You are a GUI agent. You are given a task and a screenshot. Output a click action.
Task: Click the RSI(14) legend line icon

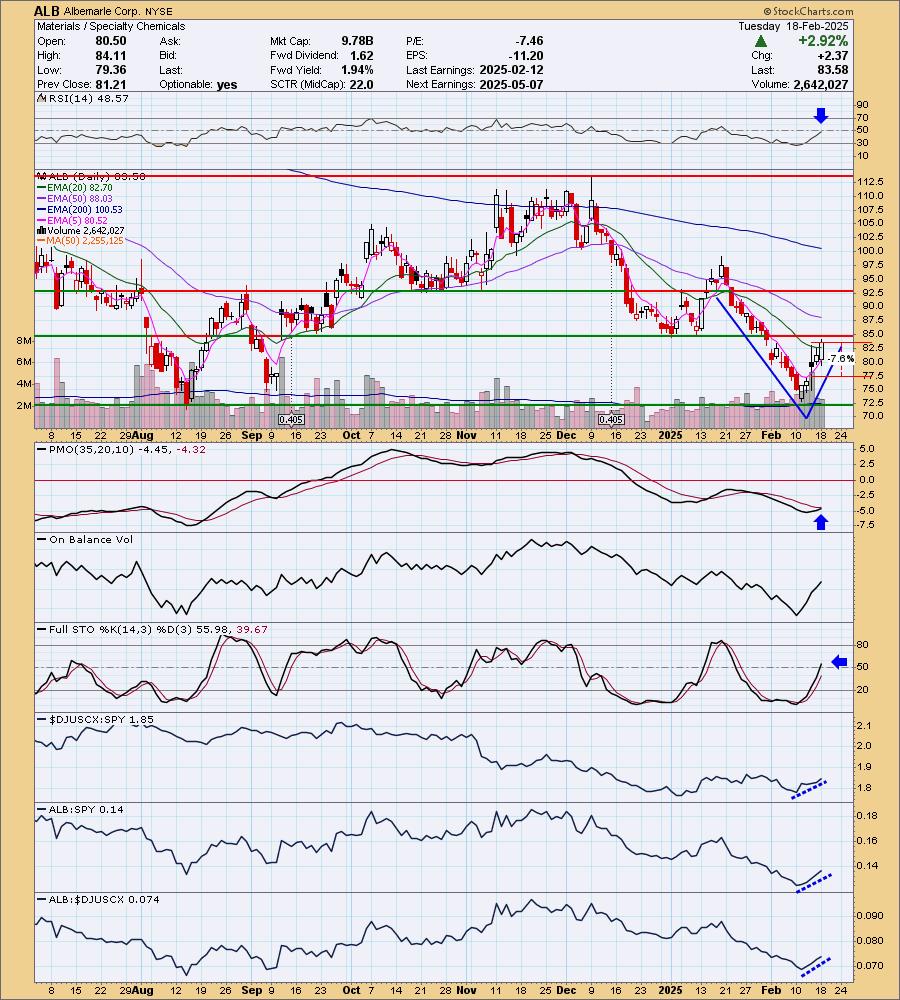(41, 98)
